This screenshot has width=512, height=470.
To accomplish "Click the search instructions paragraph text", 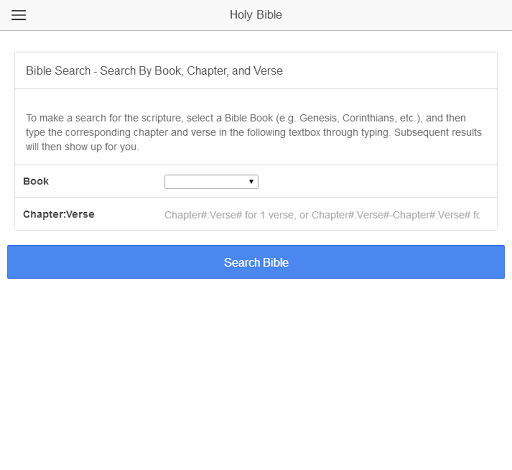I will click(x=254, y=132).
